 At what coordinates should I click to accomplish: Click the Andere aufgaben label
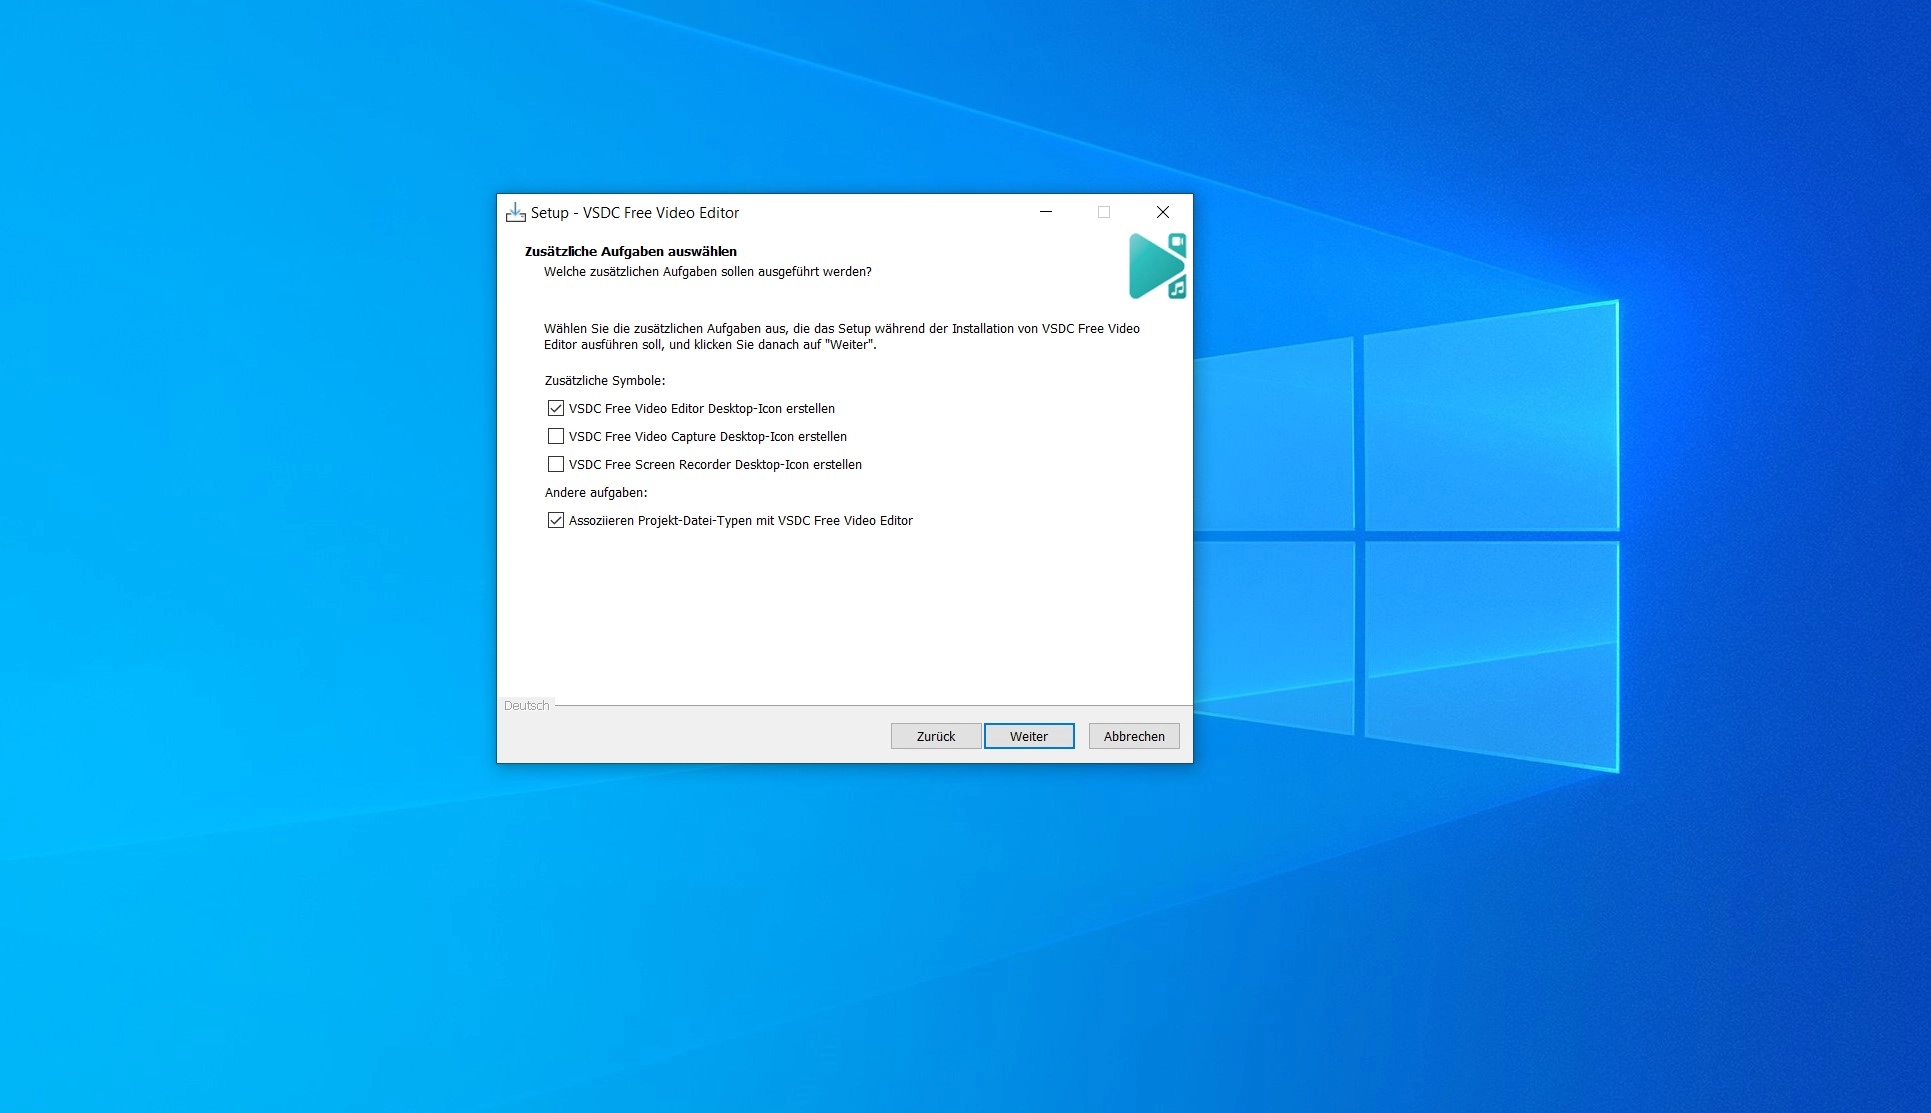coord(596,492)
